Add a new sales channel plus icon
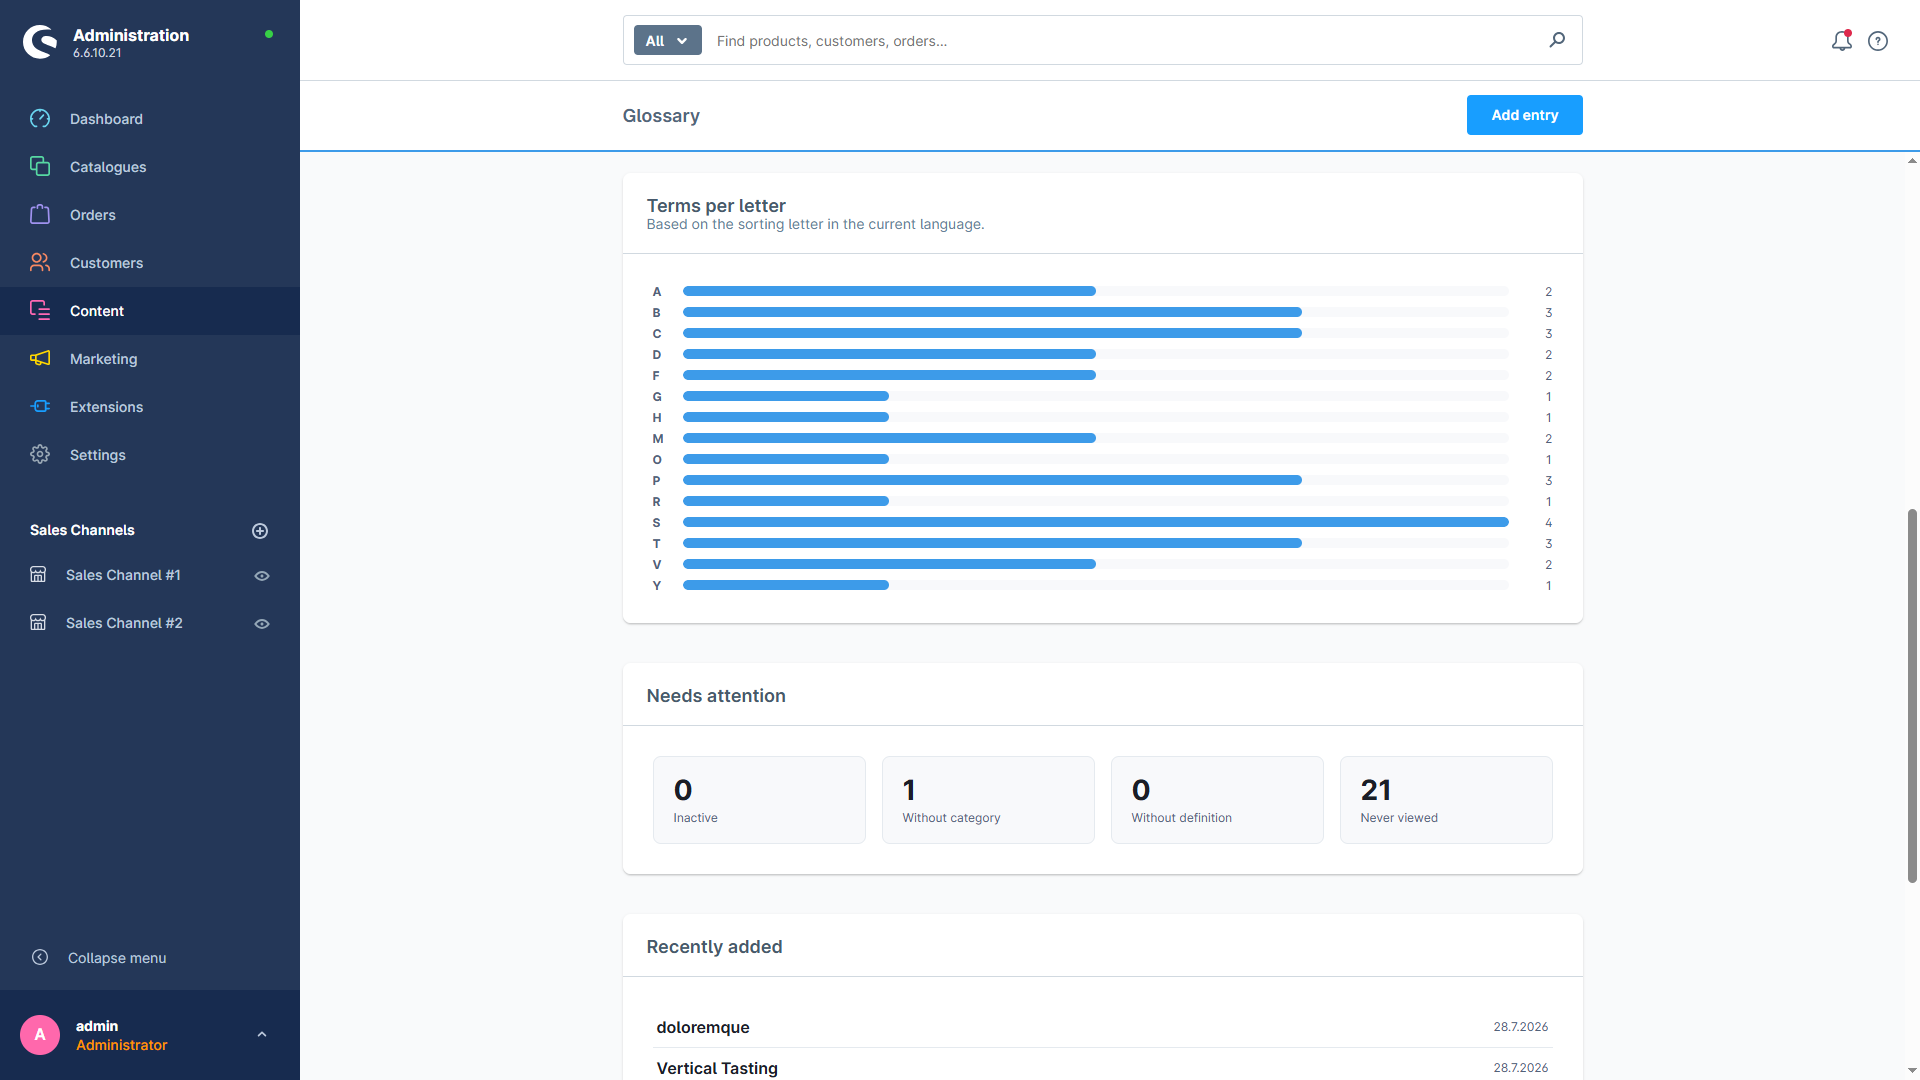This screenshot has width=1920, height=1080. tap(260, 531)
